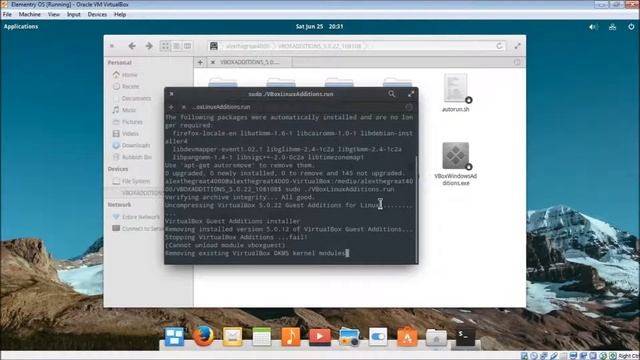
Task: Open the network indicator
Action: pos(612,27)
